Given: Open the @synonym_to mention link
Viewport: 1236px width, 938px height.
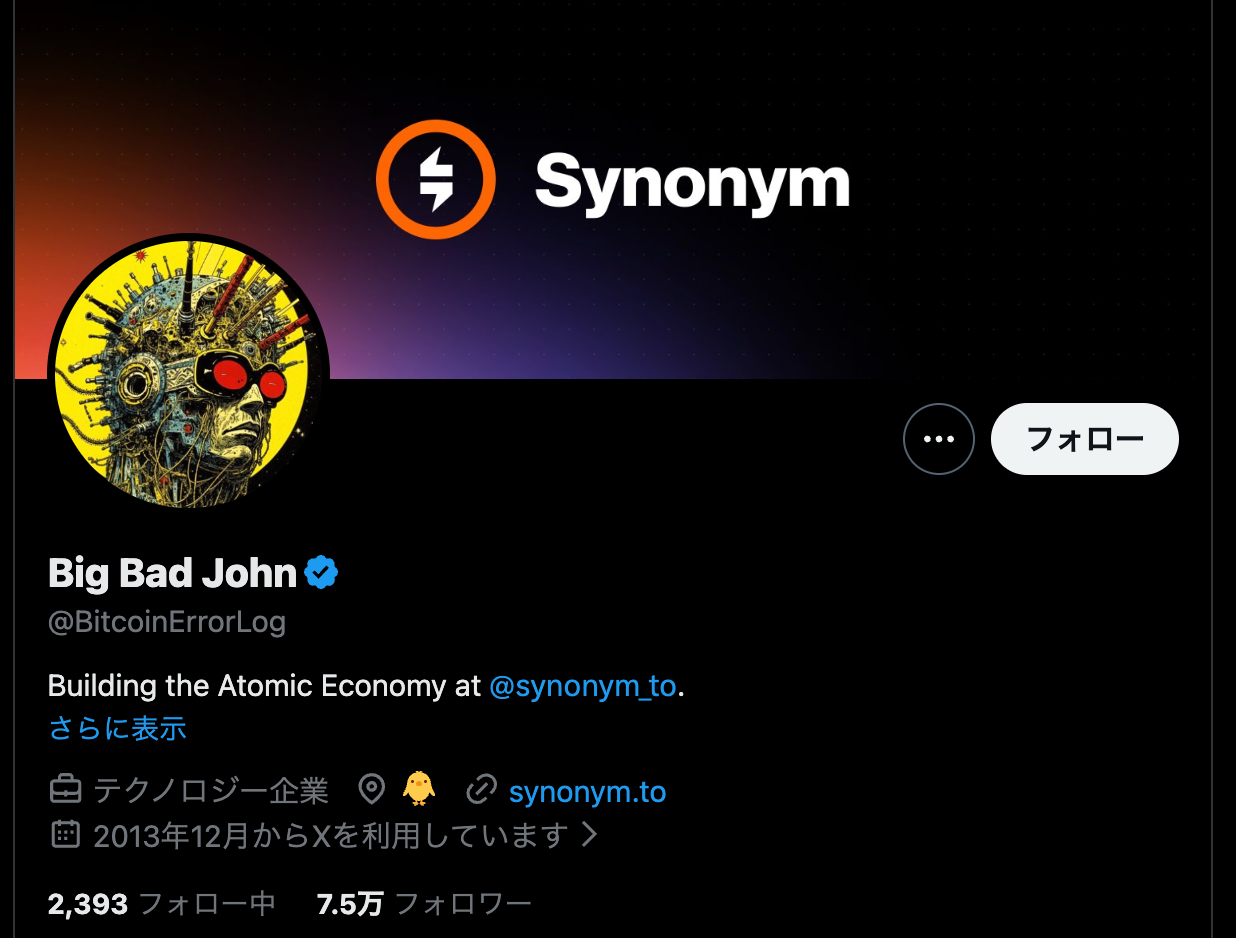Looking at the screenshot, I should coord(583,686).
